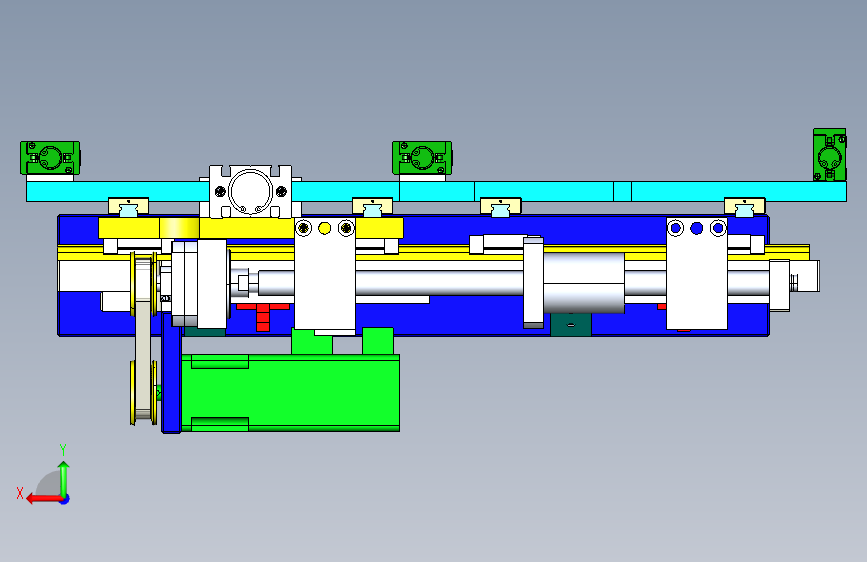Select the leftmost pale yellow guide carriage
This screenshot has width=867, height=562.
tap(128, 206)
